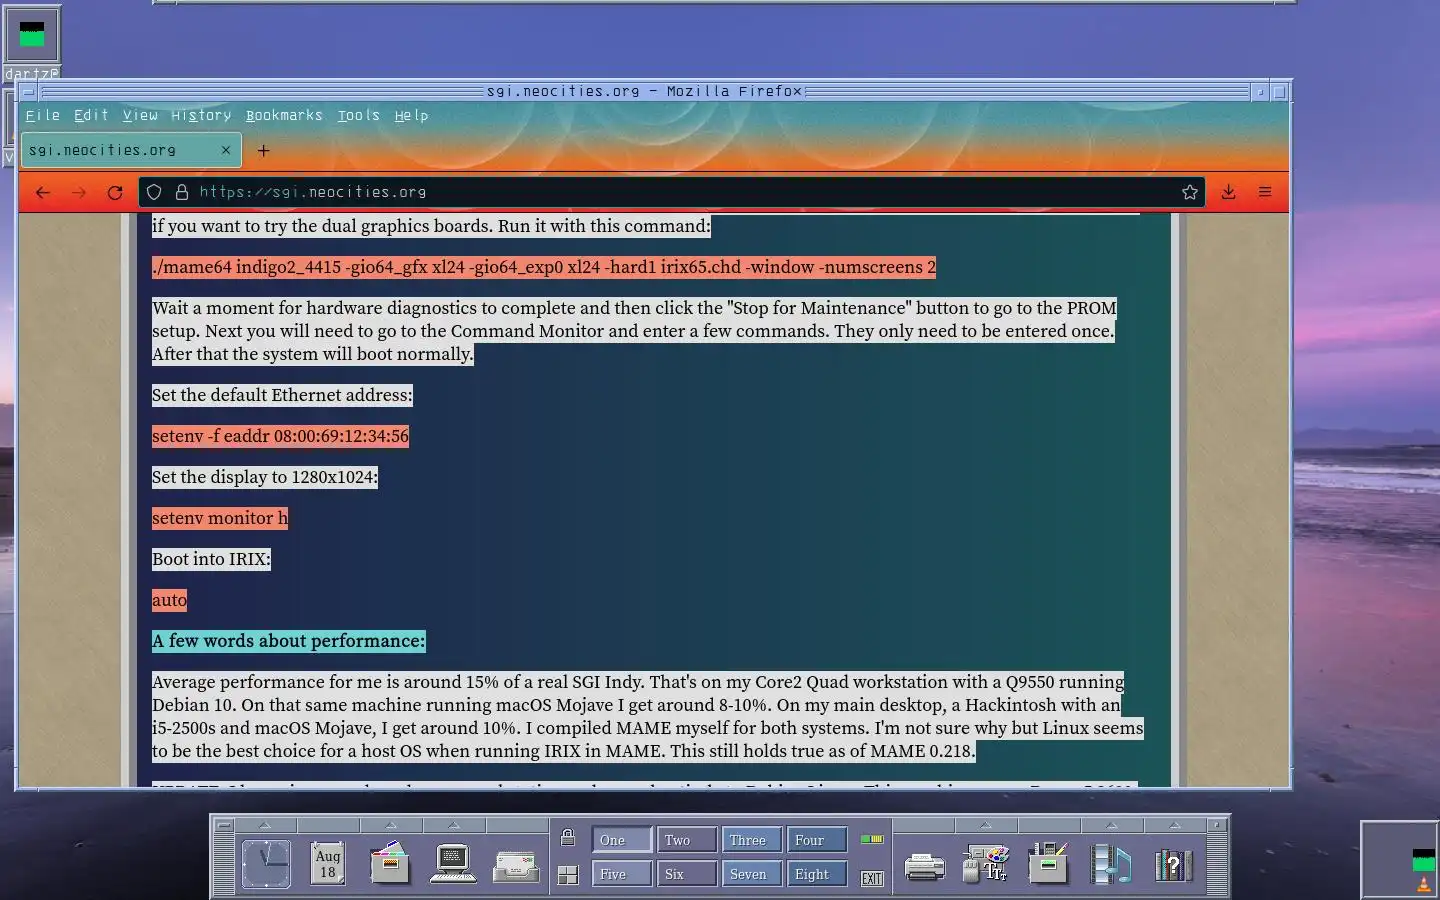Expand the subpanel arrow above File Manager
Image resolution: width=1440 pixels, height=900 pixels.
391,825
